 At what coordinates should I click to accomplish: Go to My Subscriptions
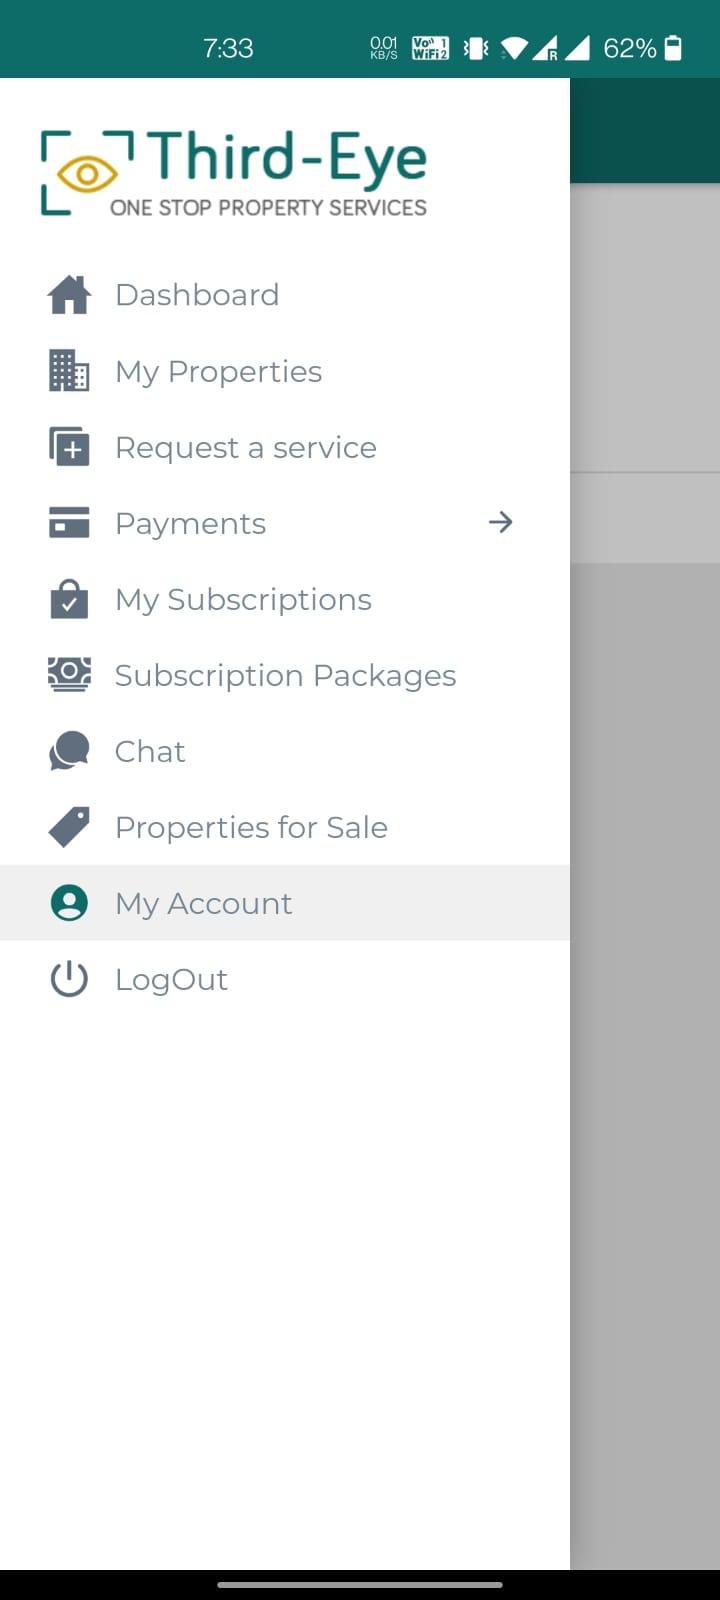(285, 599)
